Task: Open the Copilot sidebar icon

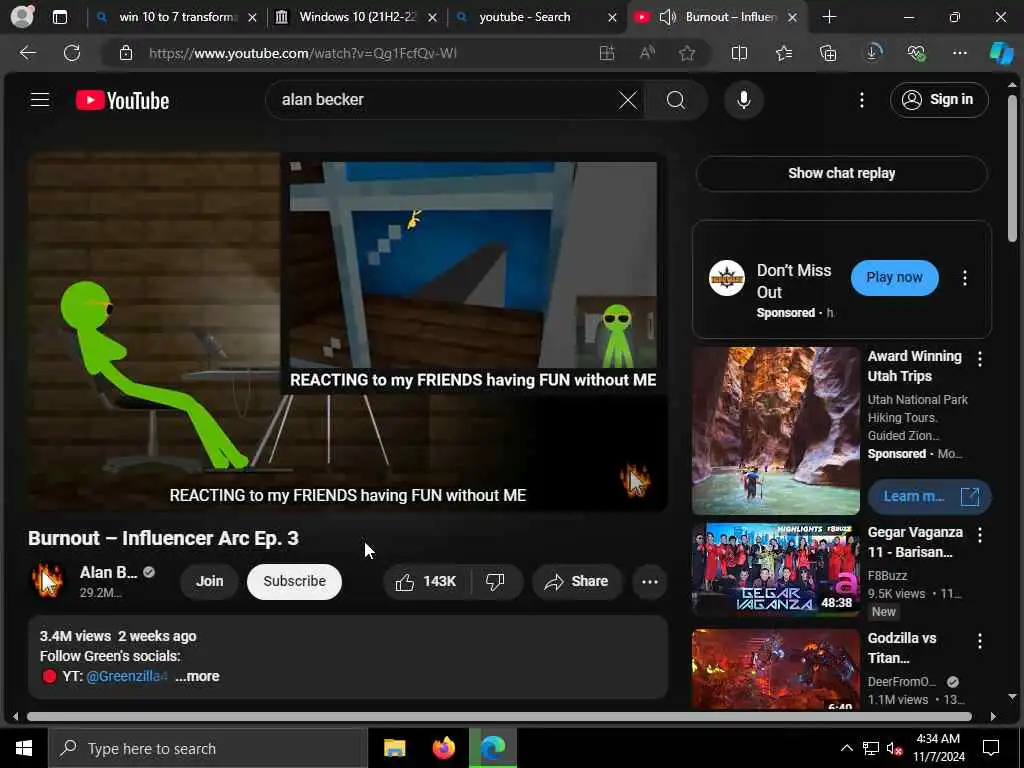Action: 1001,53
